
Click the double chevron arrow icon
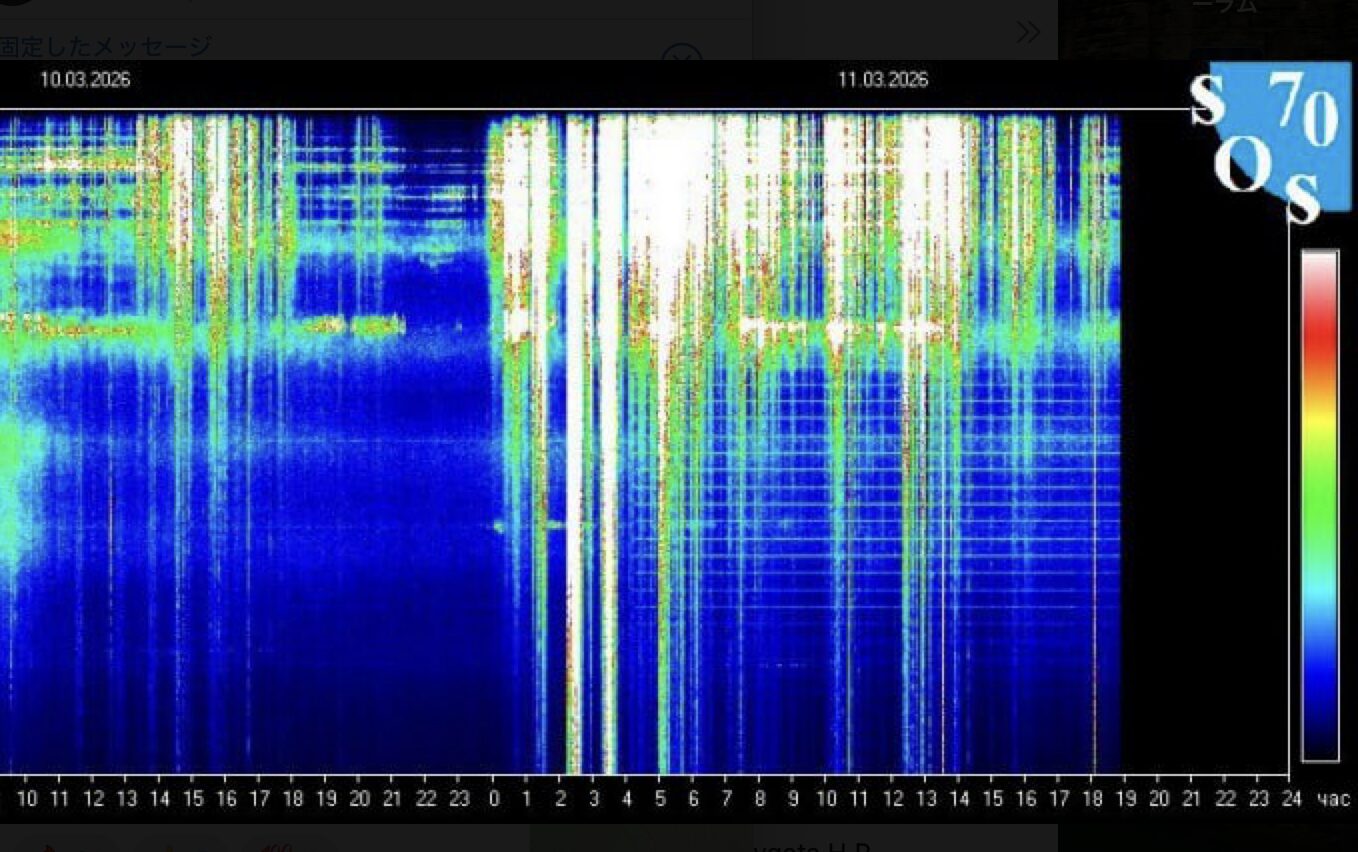tap(1027, 32)
